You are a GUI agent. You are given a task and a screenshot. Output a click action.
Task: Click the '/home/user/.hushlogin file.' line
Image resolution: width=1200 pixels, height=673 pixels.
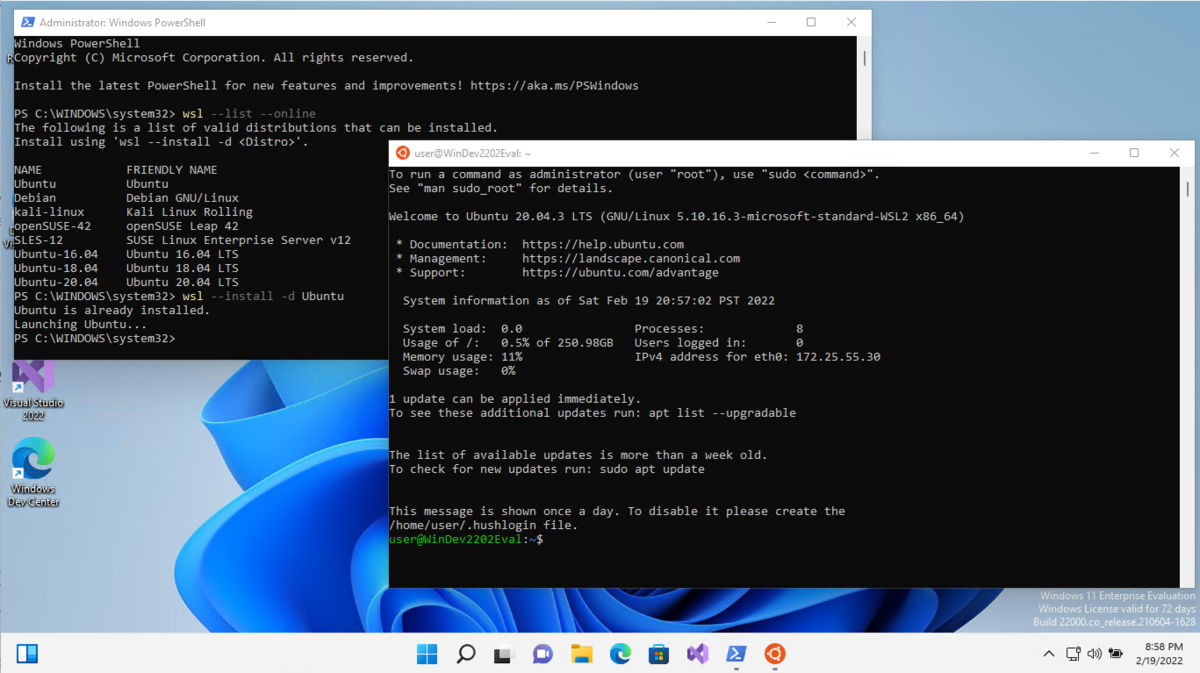pos(483,525)
